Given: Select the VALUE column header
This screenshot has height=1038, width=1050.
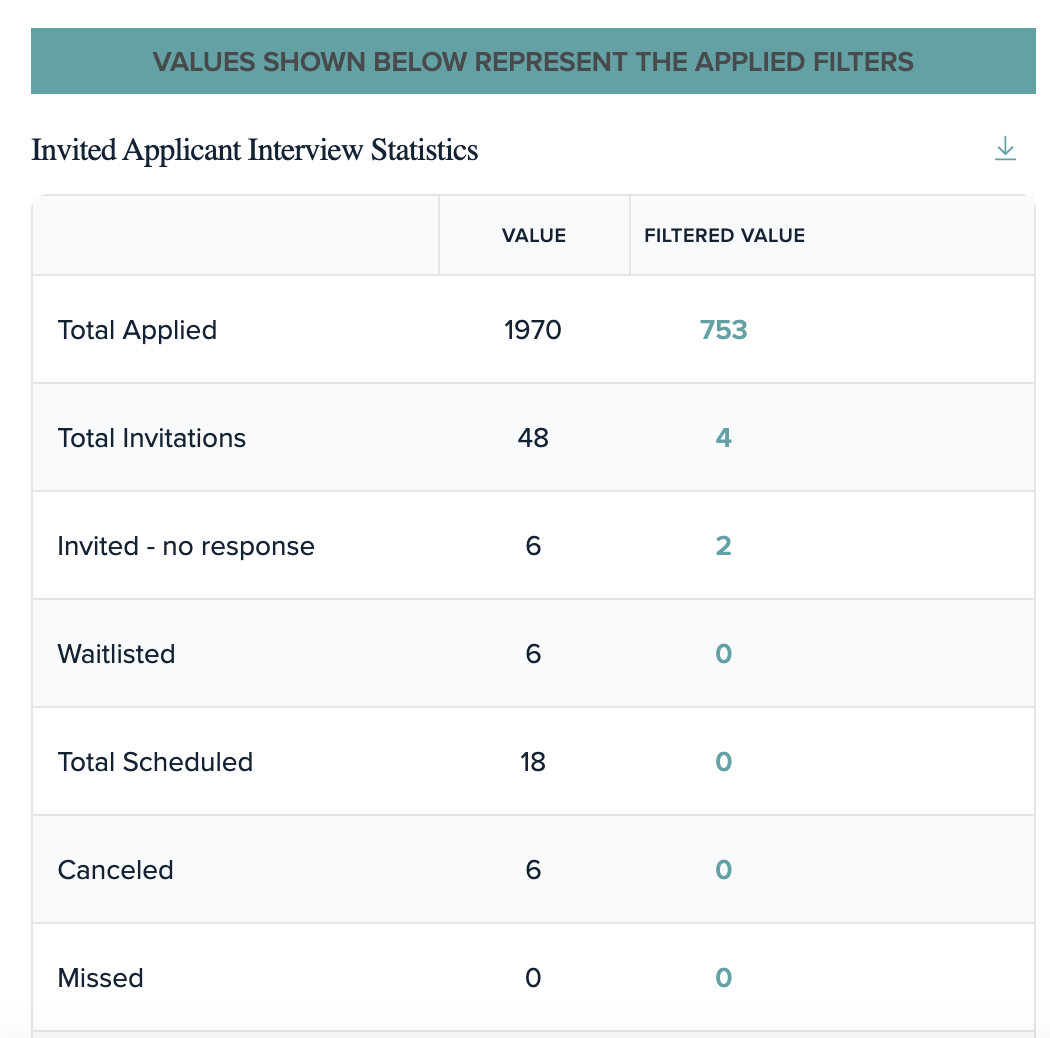Looking at the screenshot, I should point(534,236).
